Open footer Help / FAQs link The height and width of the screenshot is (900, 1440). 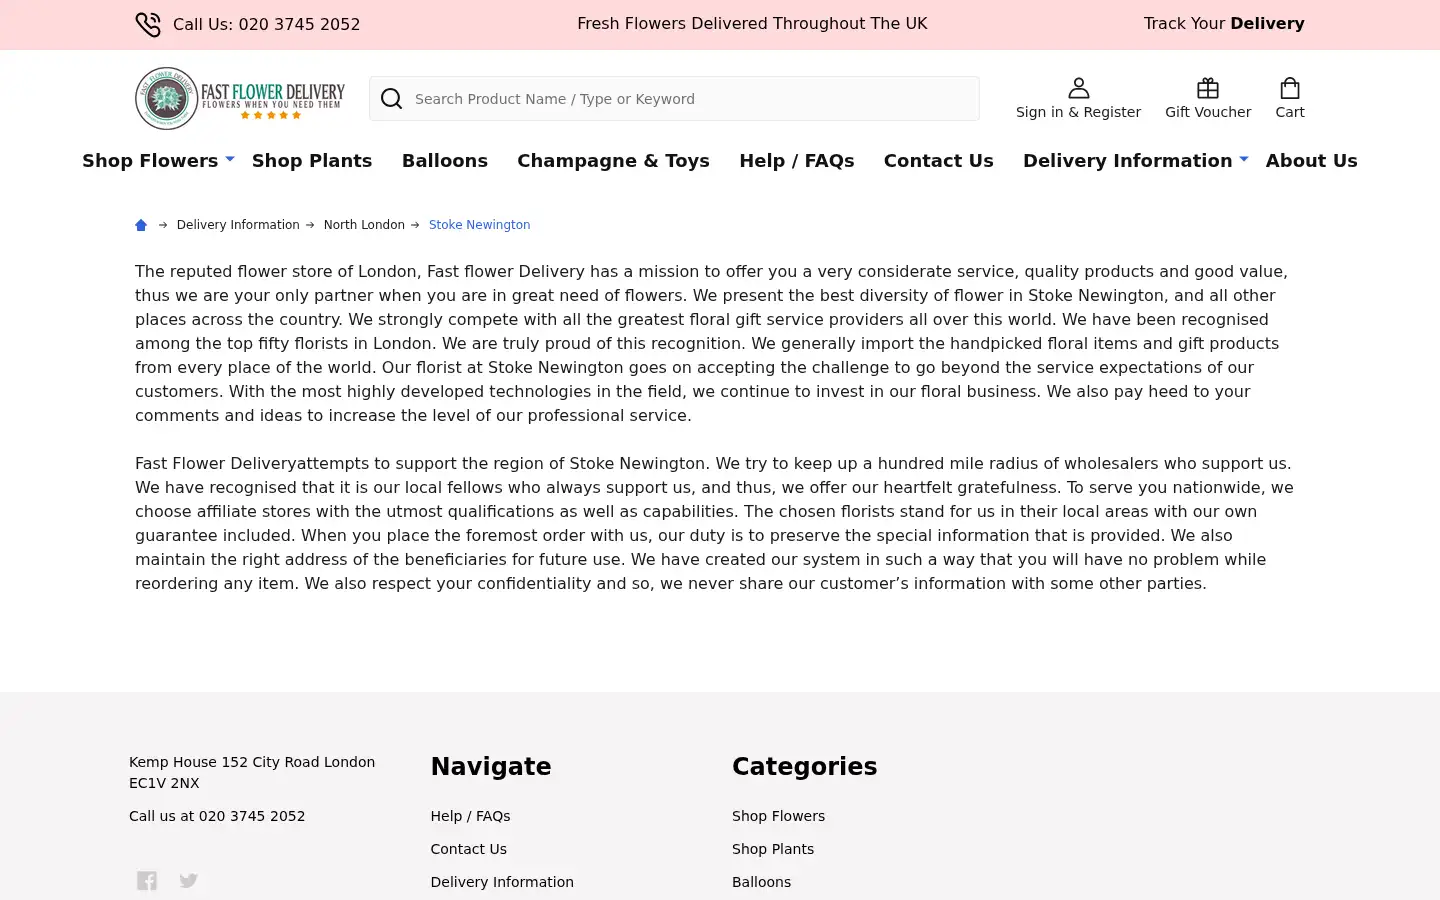point(470,816)
